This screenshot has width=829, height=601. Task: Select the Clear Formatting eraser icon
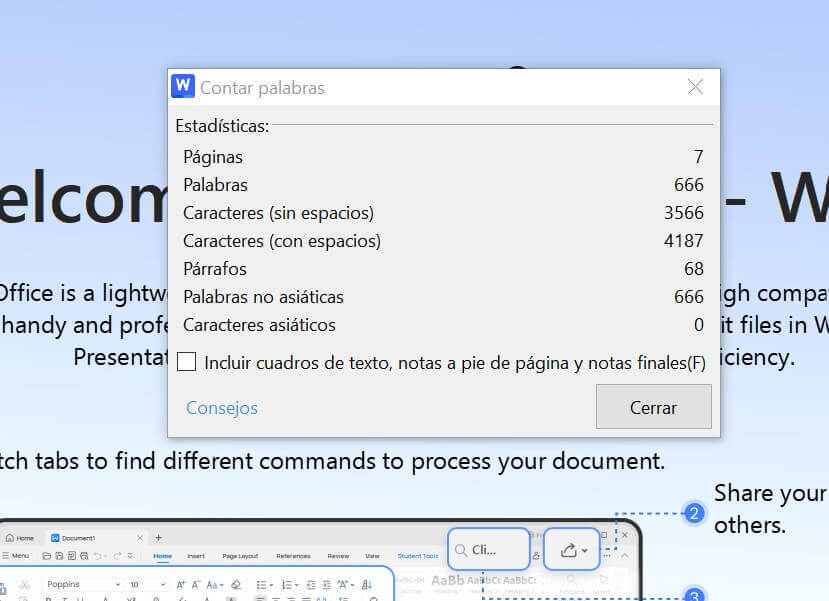coord(235,583)
